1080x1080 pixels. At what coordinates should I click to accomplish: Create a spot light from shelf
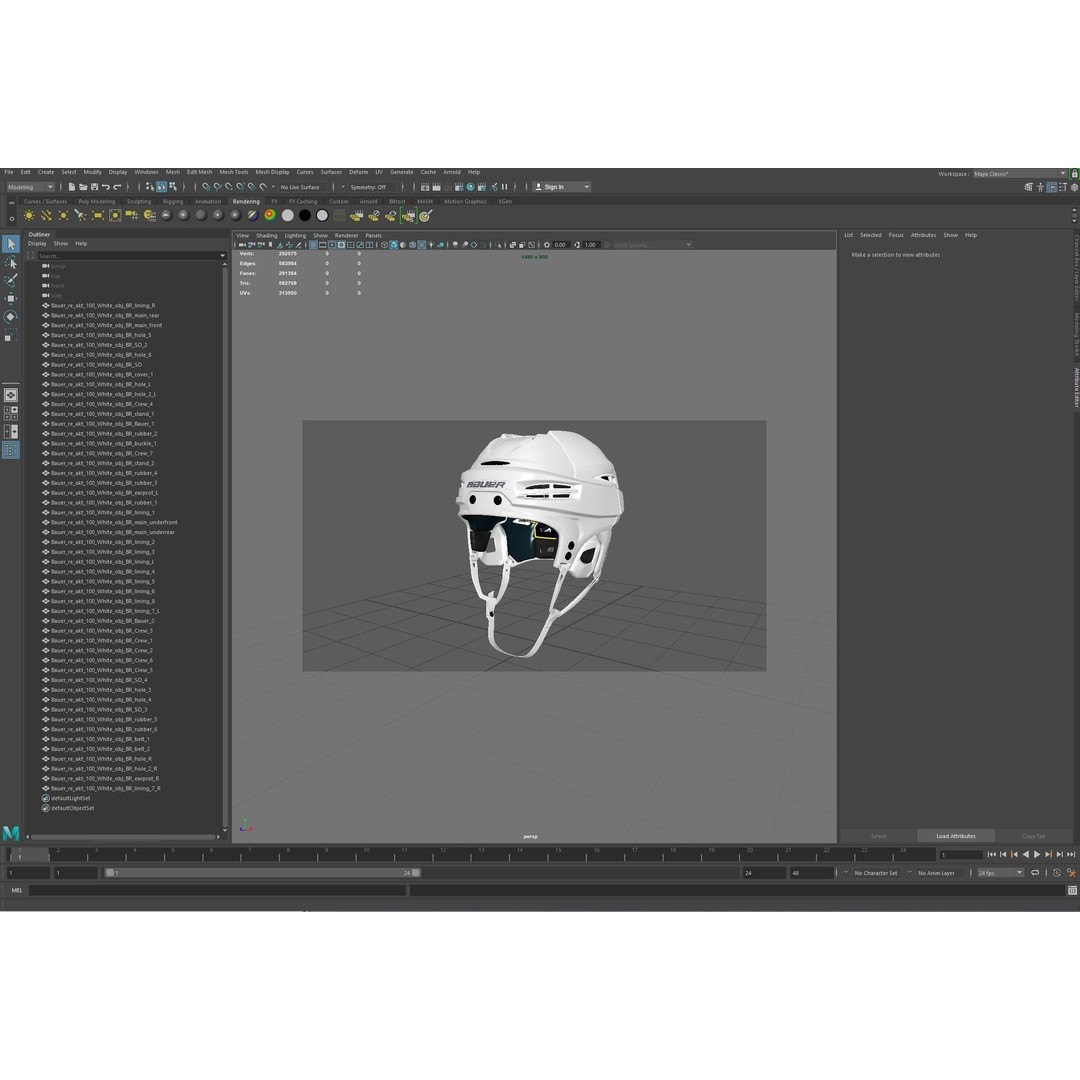81,216
